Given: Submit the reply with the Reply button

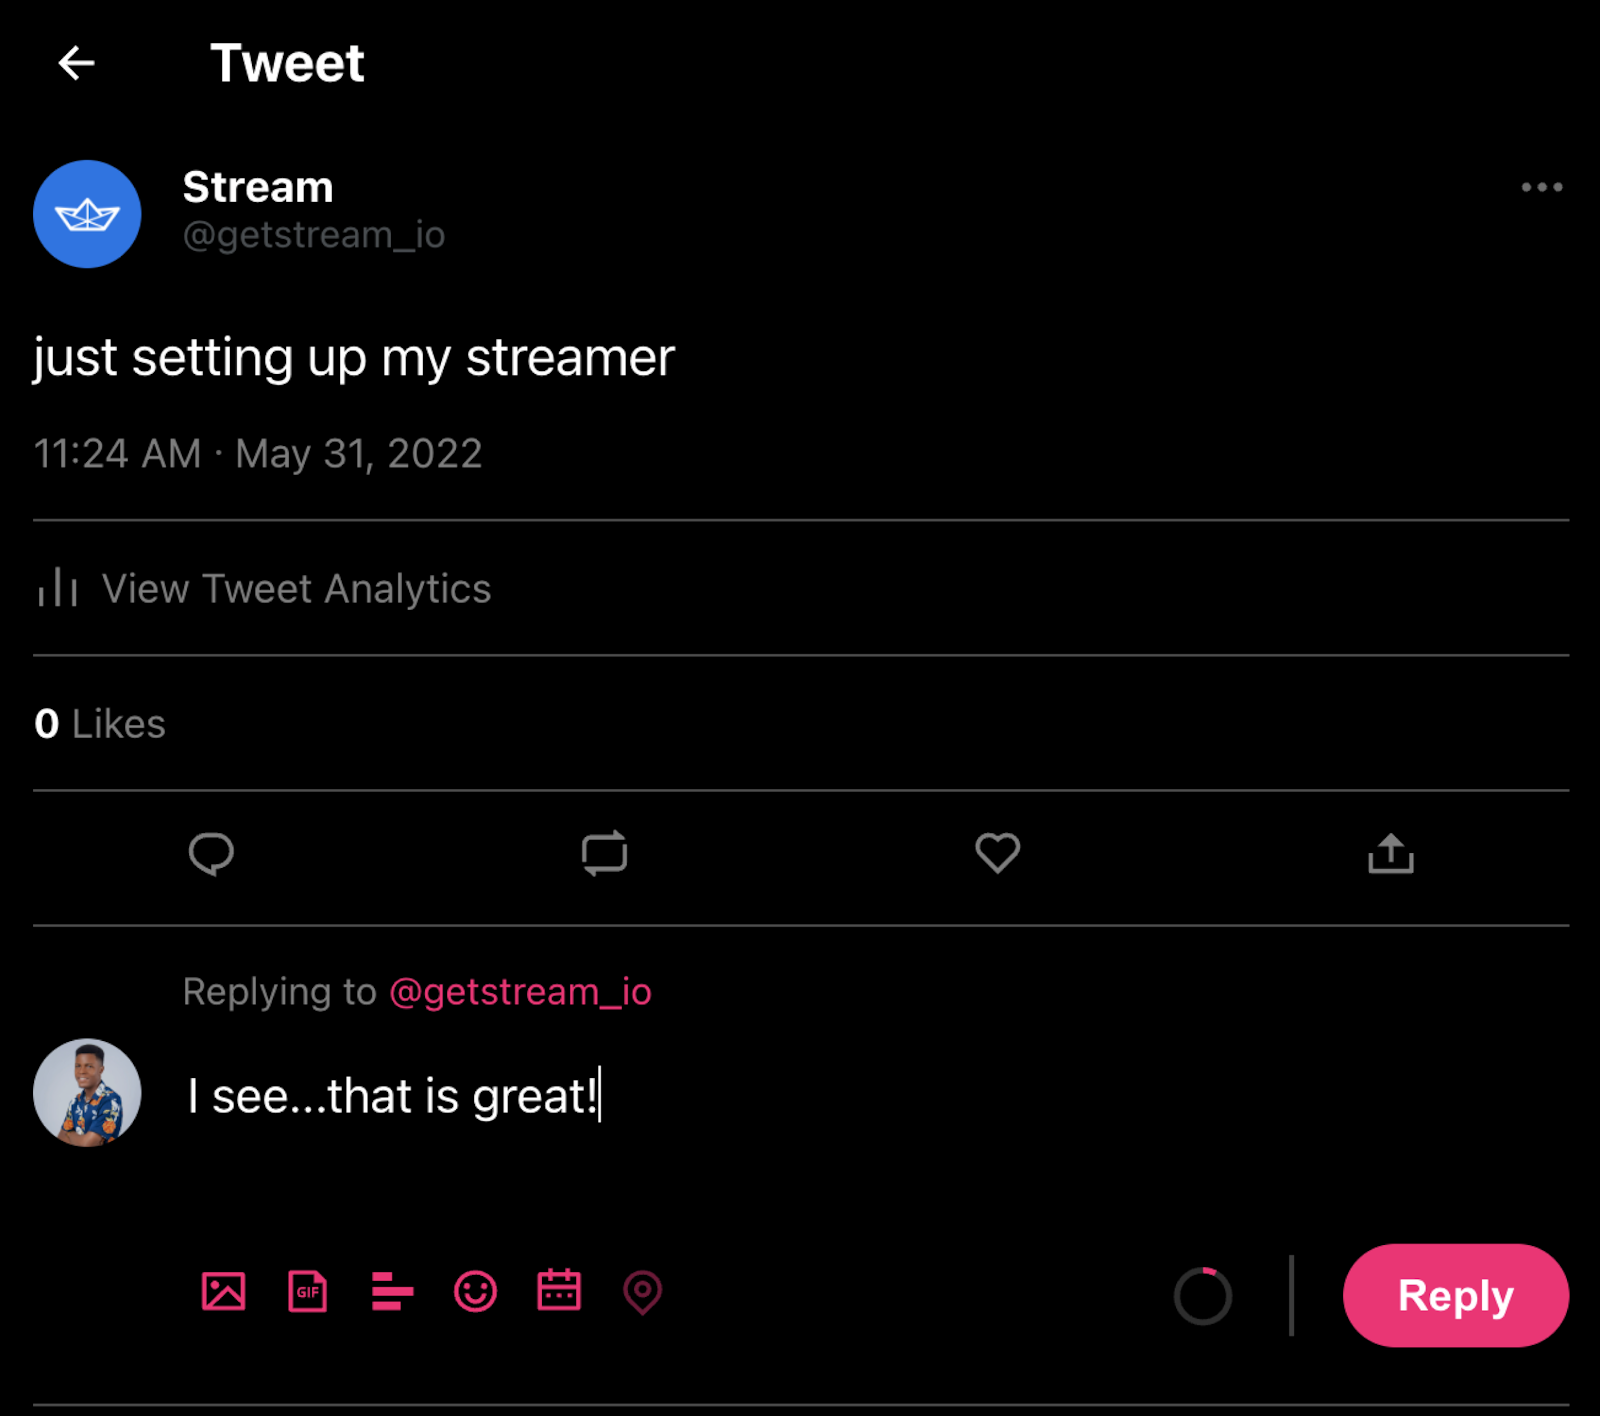Looking at the screenshot, I should pos(1455,1295).
